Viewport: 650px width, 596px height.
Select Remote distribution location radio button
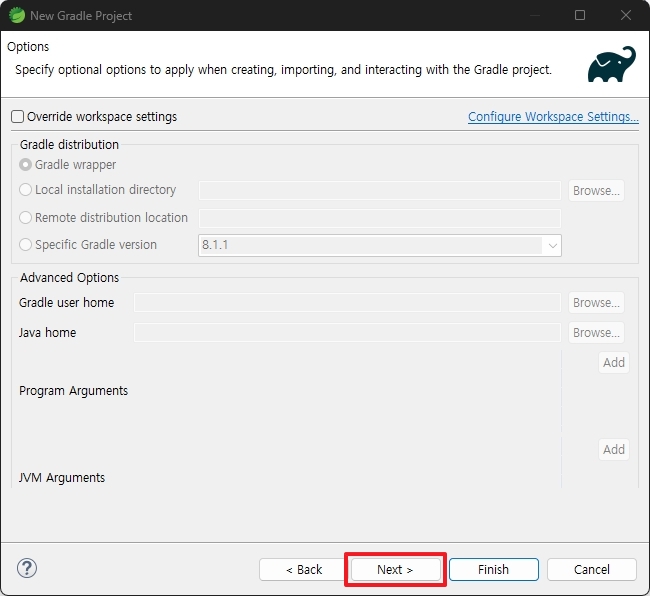[25, 218]
